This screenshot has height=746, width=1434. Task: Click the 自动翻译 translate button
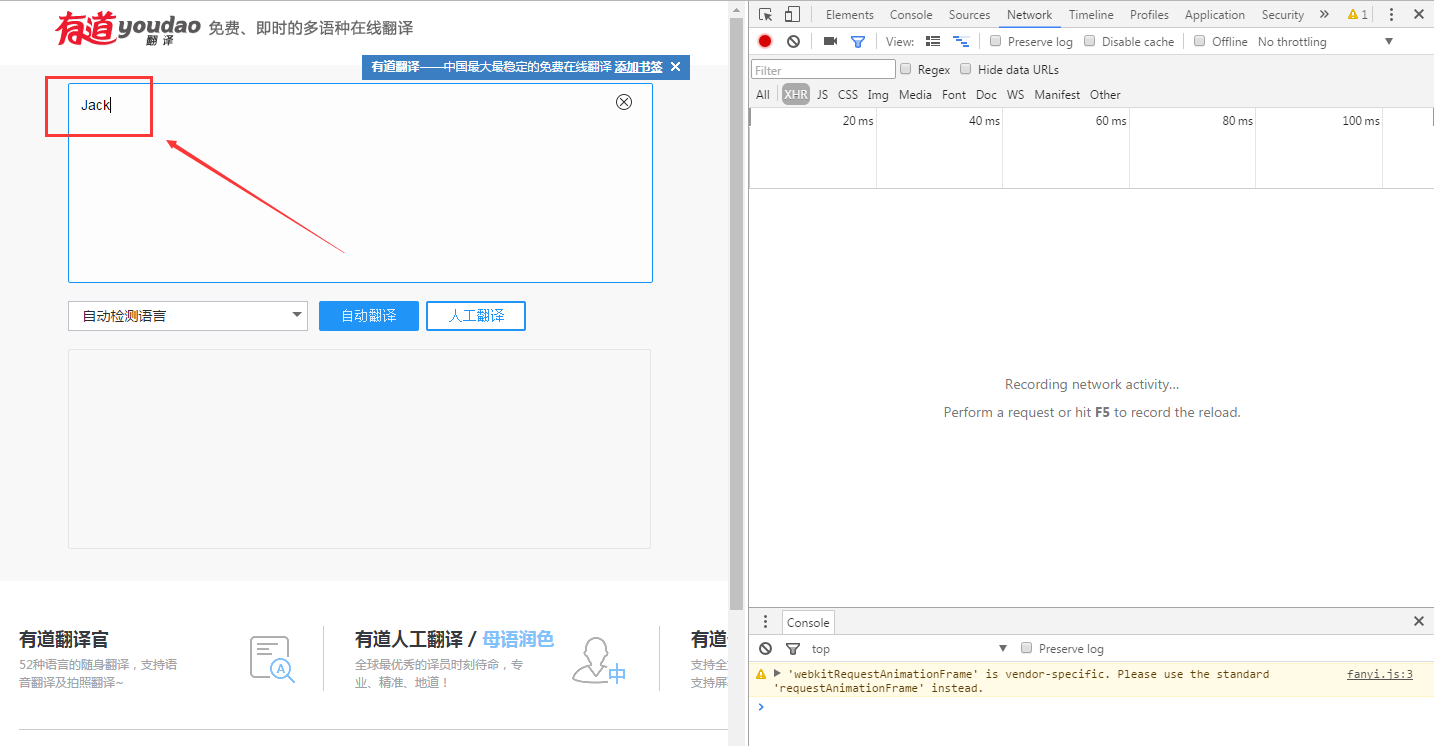[369, 315]
